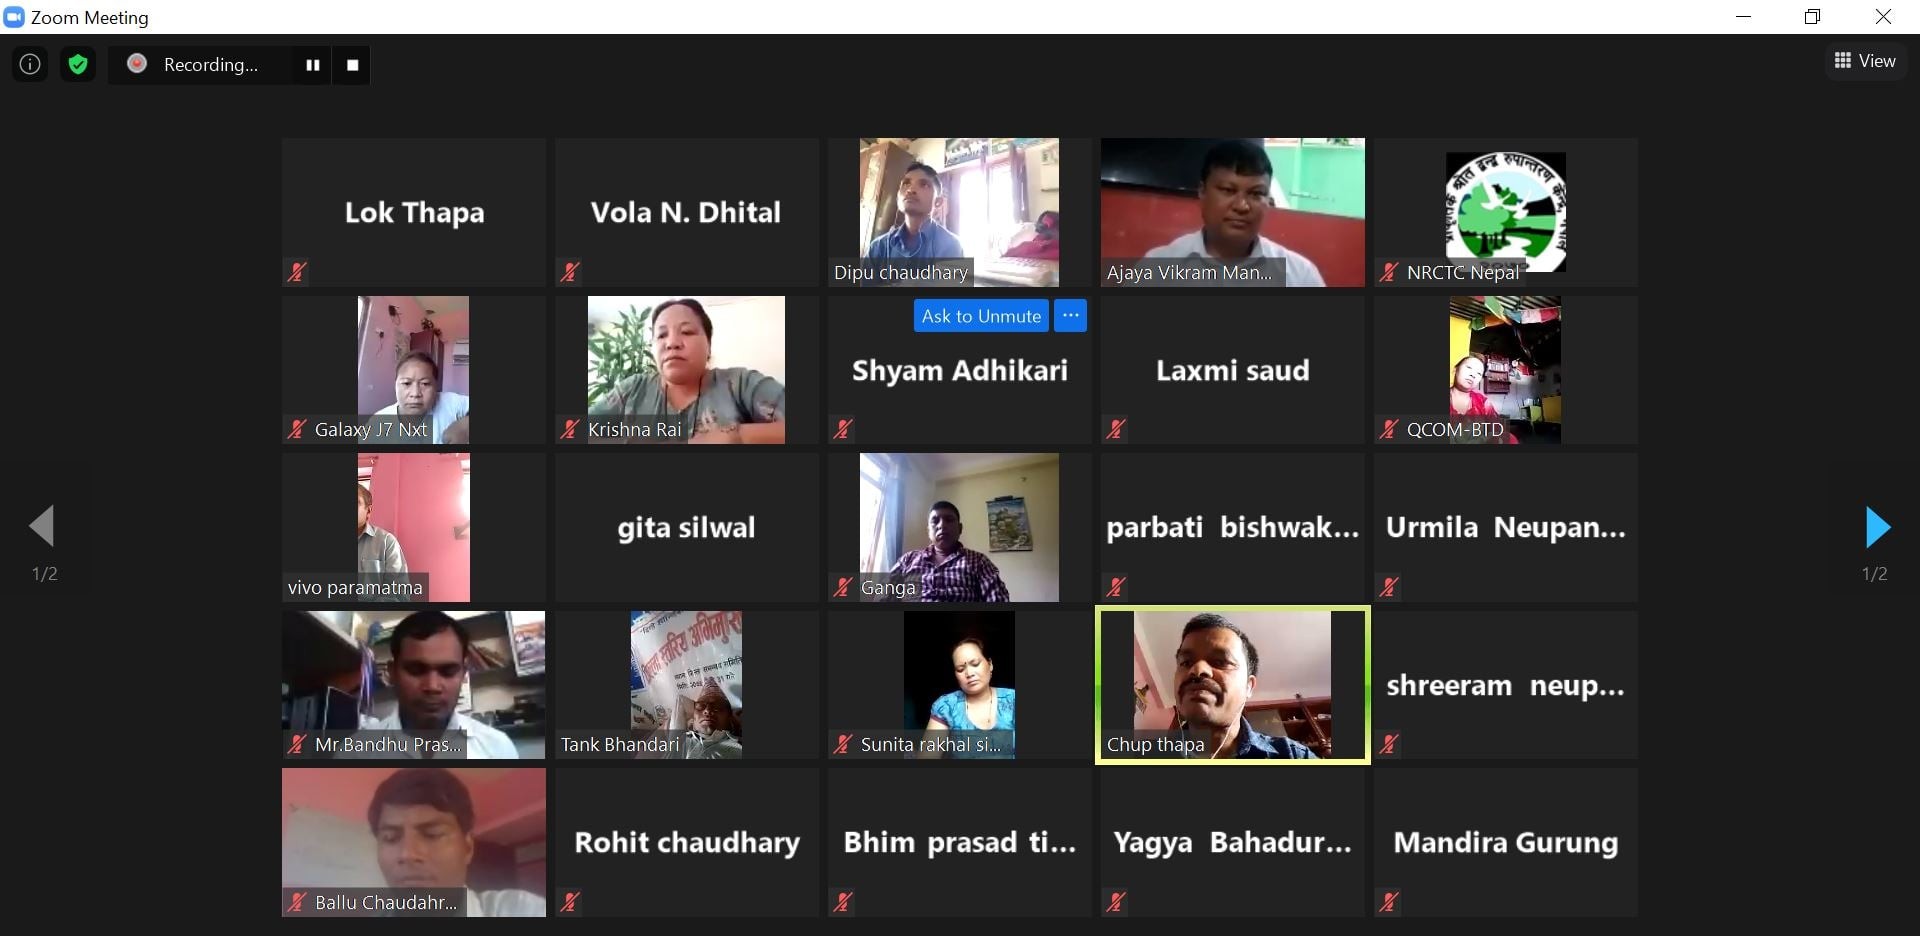Click Rohit chaudhary's muted mic icon
Image resolution: width=1920 pixels, height=936 pixels.
[x=570, y=902]
